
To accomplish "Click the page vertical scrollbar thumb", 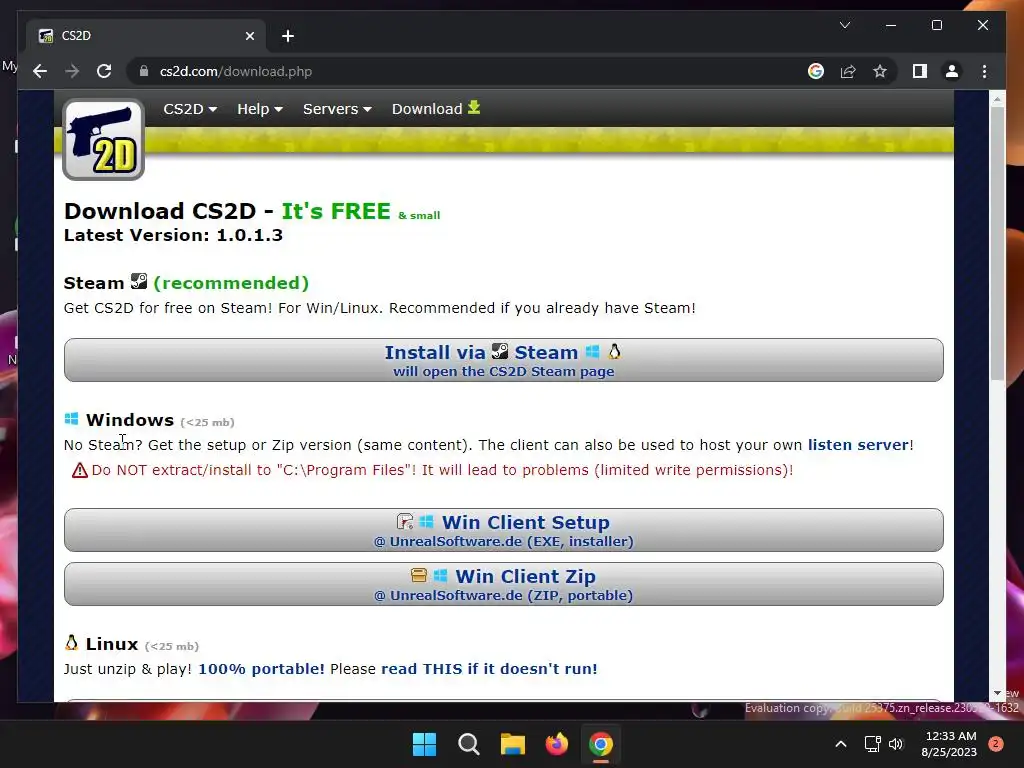I will point(997,242).
